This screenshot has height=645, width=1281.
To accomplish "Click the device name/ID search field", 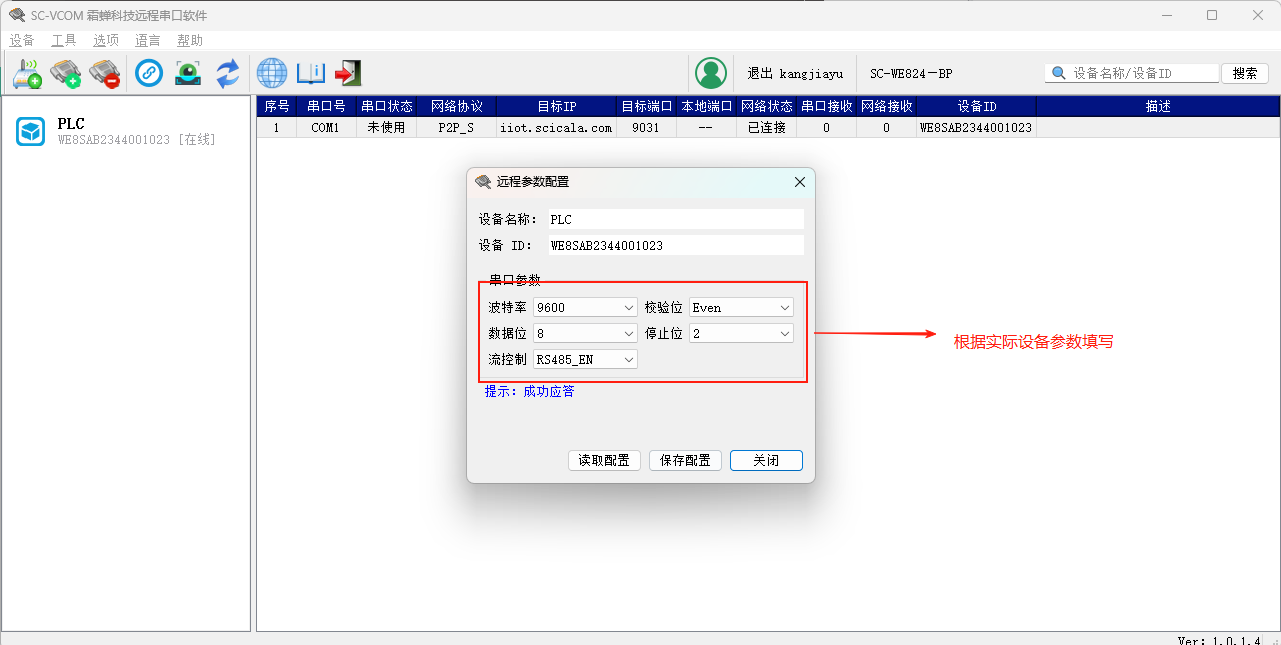I will 1132,73.
